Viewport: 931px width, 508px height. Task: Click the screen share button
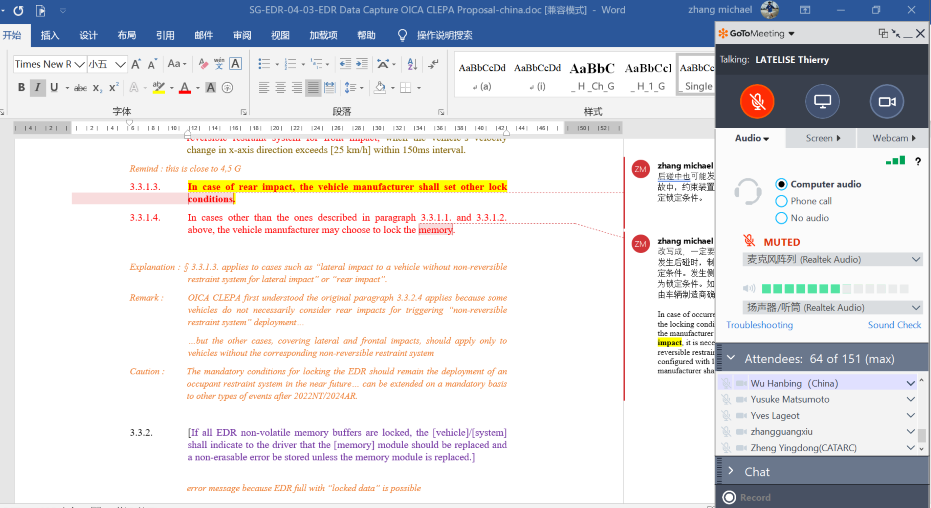click(822, 102)
